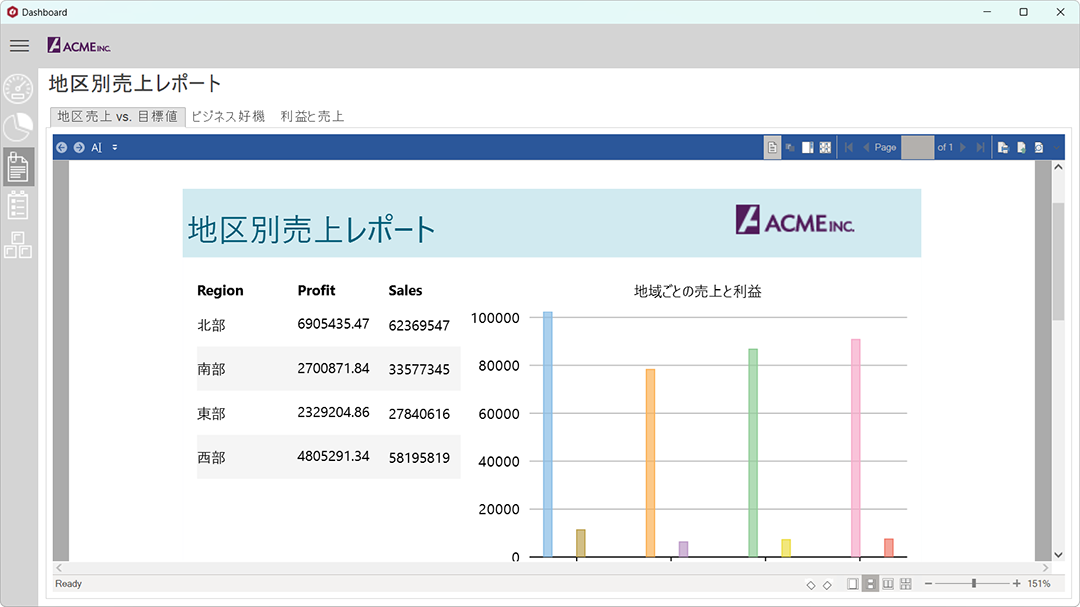This screenshot has width=1080, height=607.
Task: Click the Ready status text
Action: (x=68, y=584)
